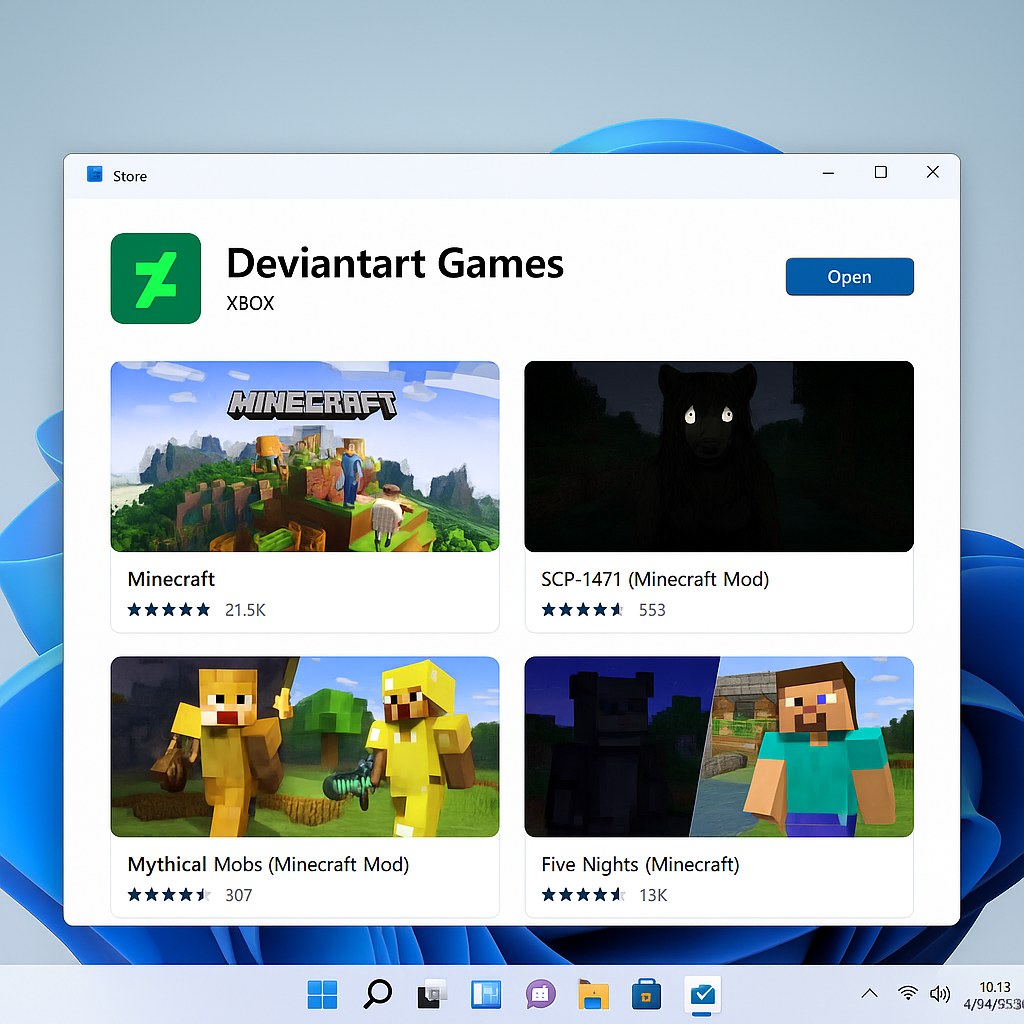The height and width of the screenshot is (1024, 1024).
Task: Click the Five Nights star rating
Action: point(583,895)
